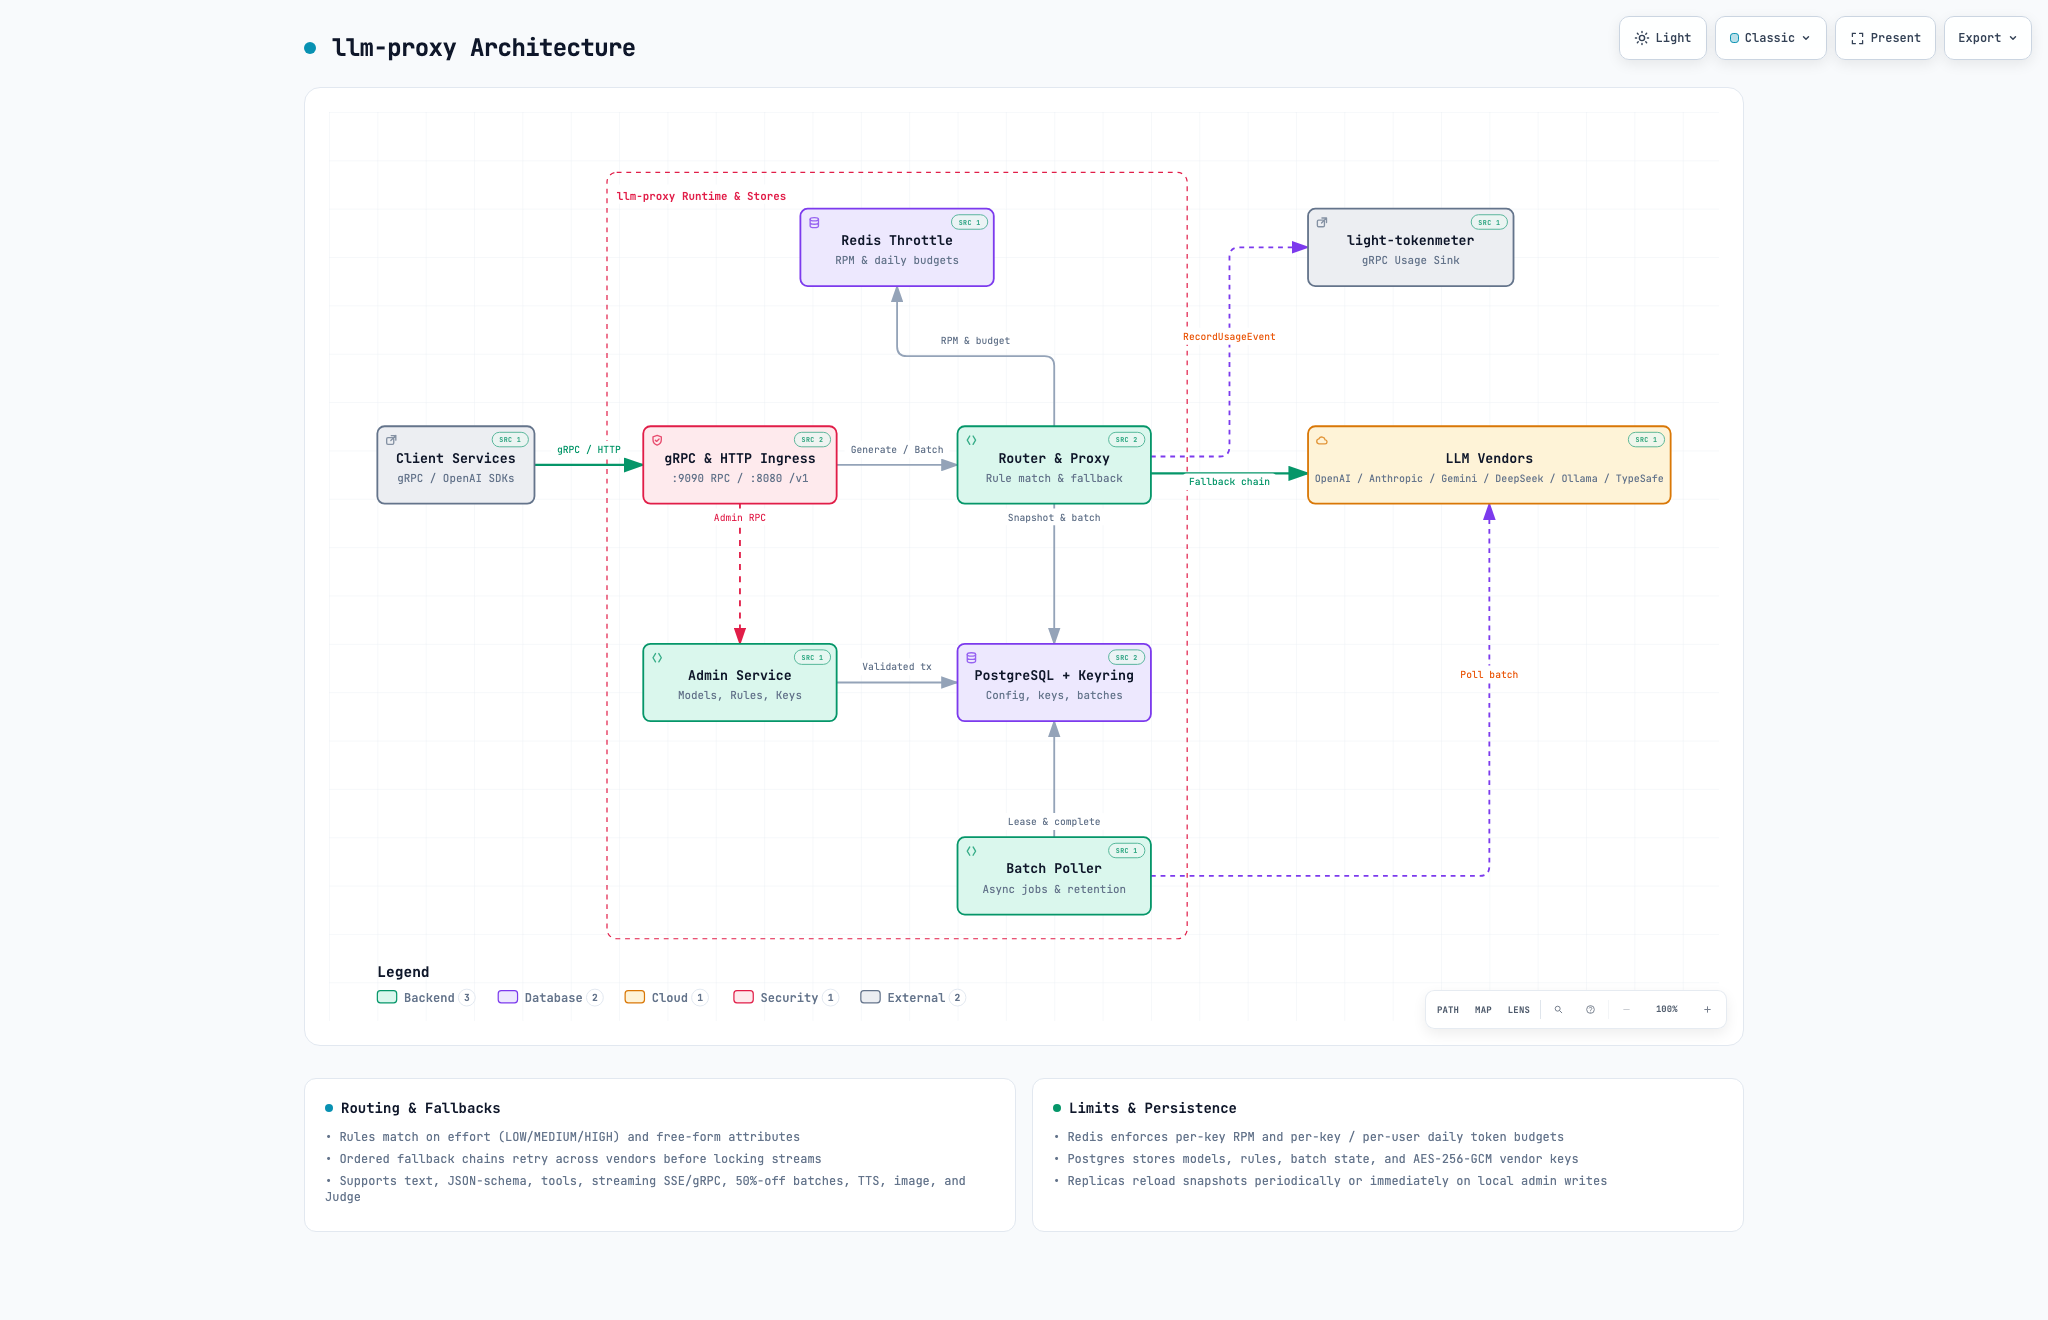
Task: Click the cloud icon on LLM Vendors node
Action: (1322, 440)
